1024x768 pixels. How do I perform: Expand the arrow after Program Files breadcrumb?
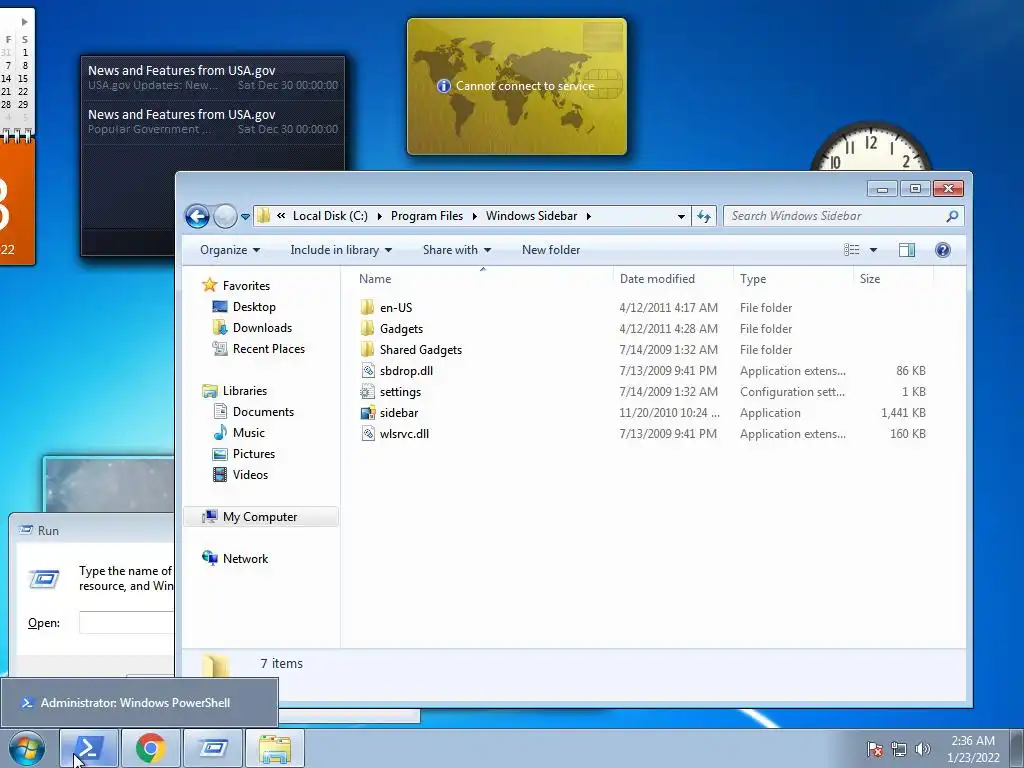click(x=474, y=216)
